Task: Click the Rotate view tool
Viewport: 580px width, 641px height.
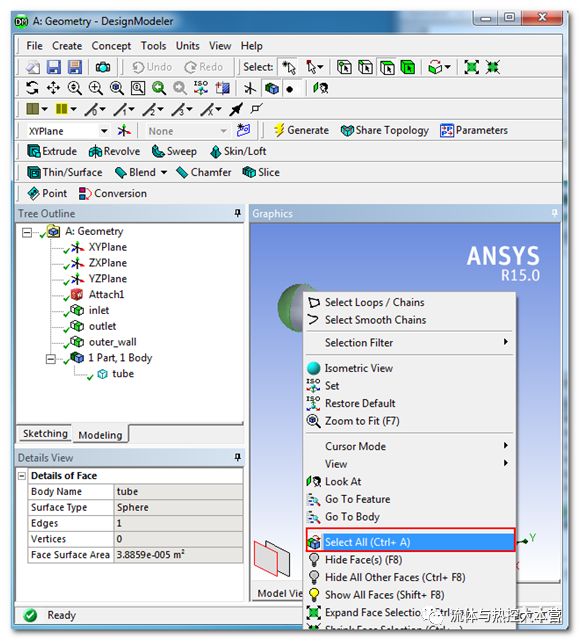Action: pyautogui.click(x=32, y=88)
